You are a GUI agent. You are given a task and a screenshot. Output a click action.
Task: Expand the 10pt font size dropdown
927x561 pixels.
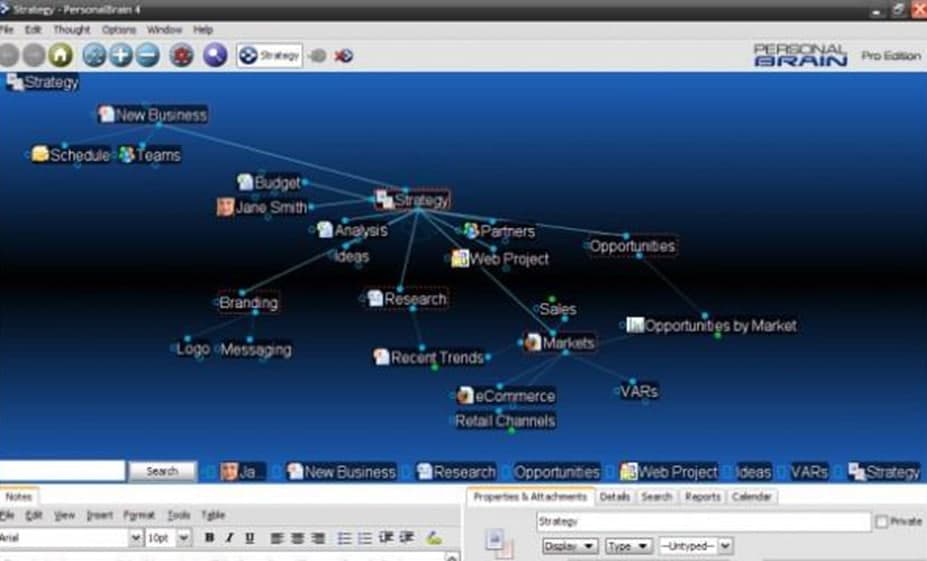184,538
